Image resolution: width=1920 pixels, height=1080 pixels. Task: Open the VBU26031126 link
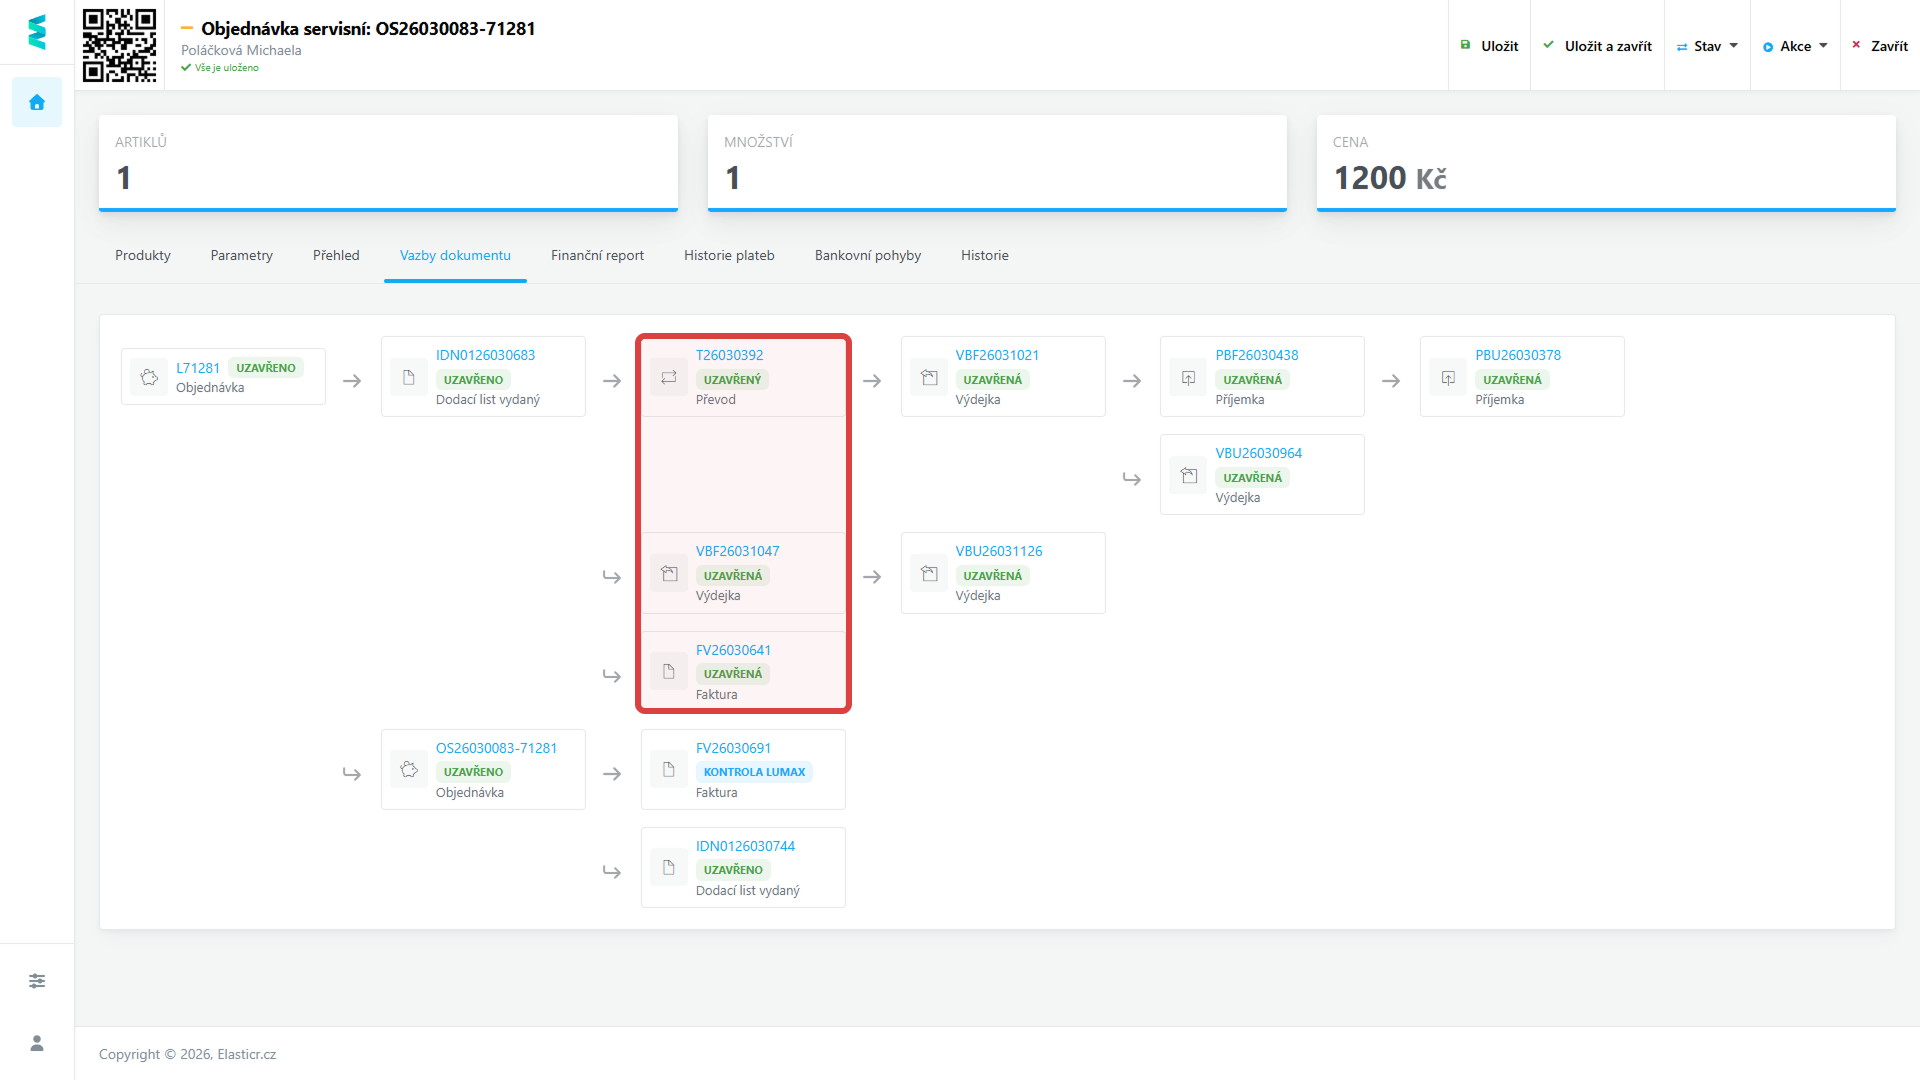coord(999,551)
